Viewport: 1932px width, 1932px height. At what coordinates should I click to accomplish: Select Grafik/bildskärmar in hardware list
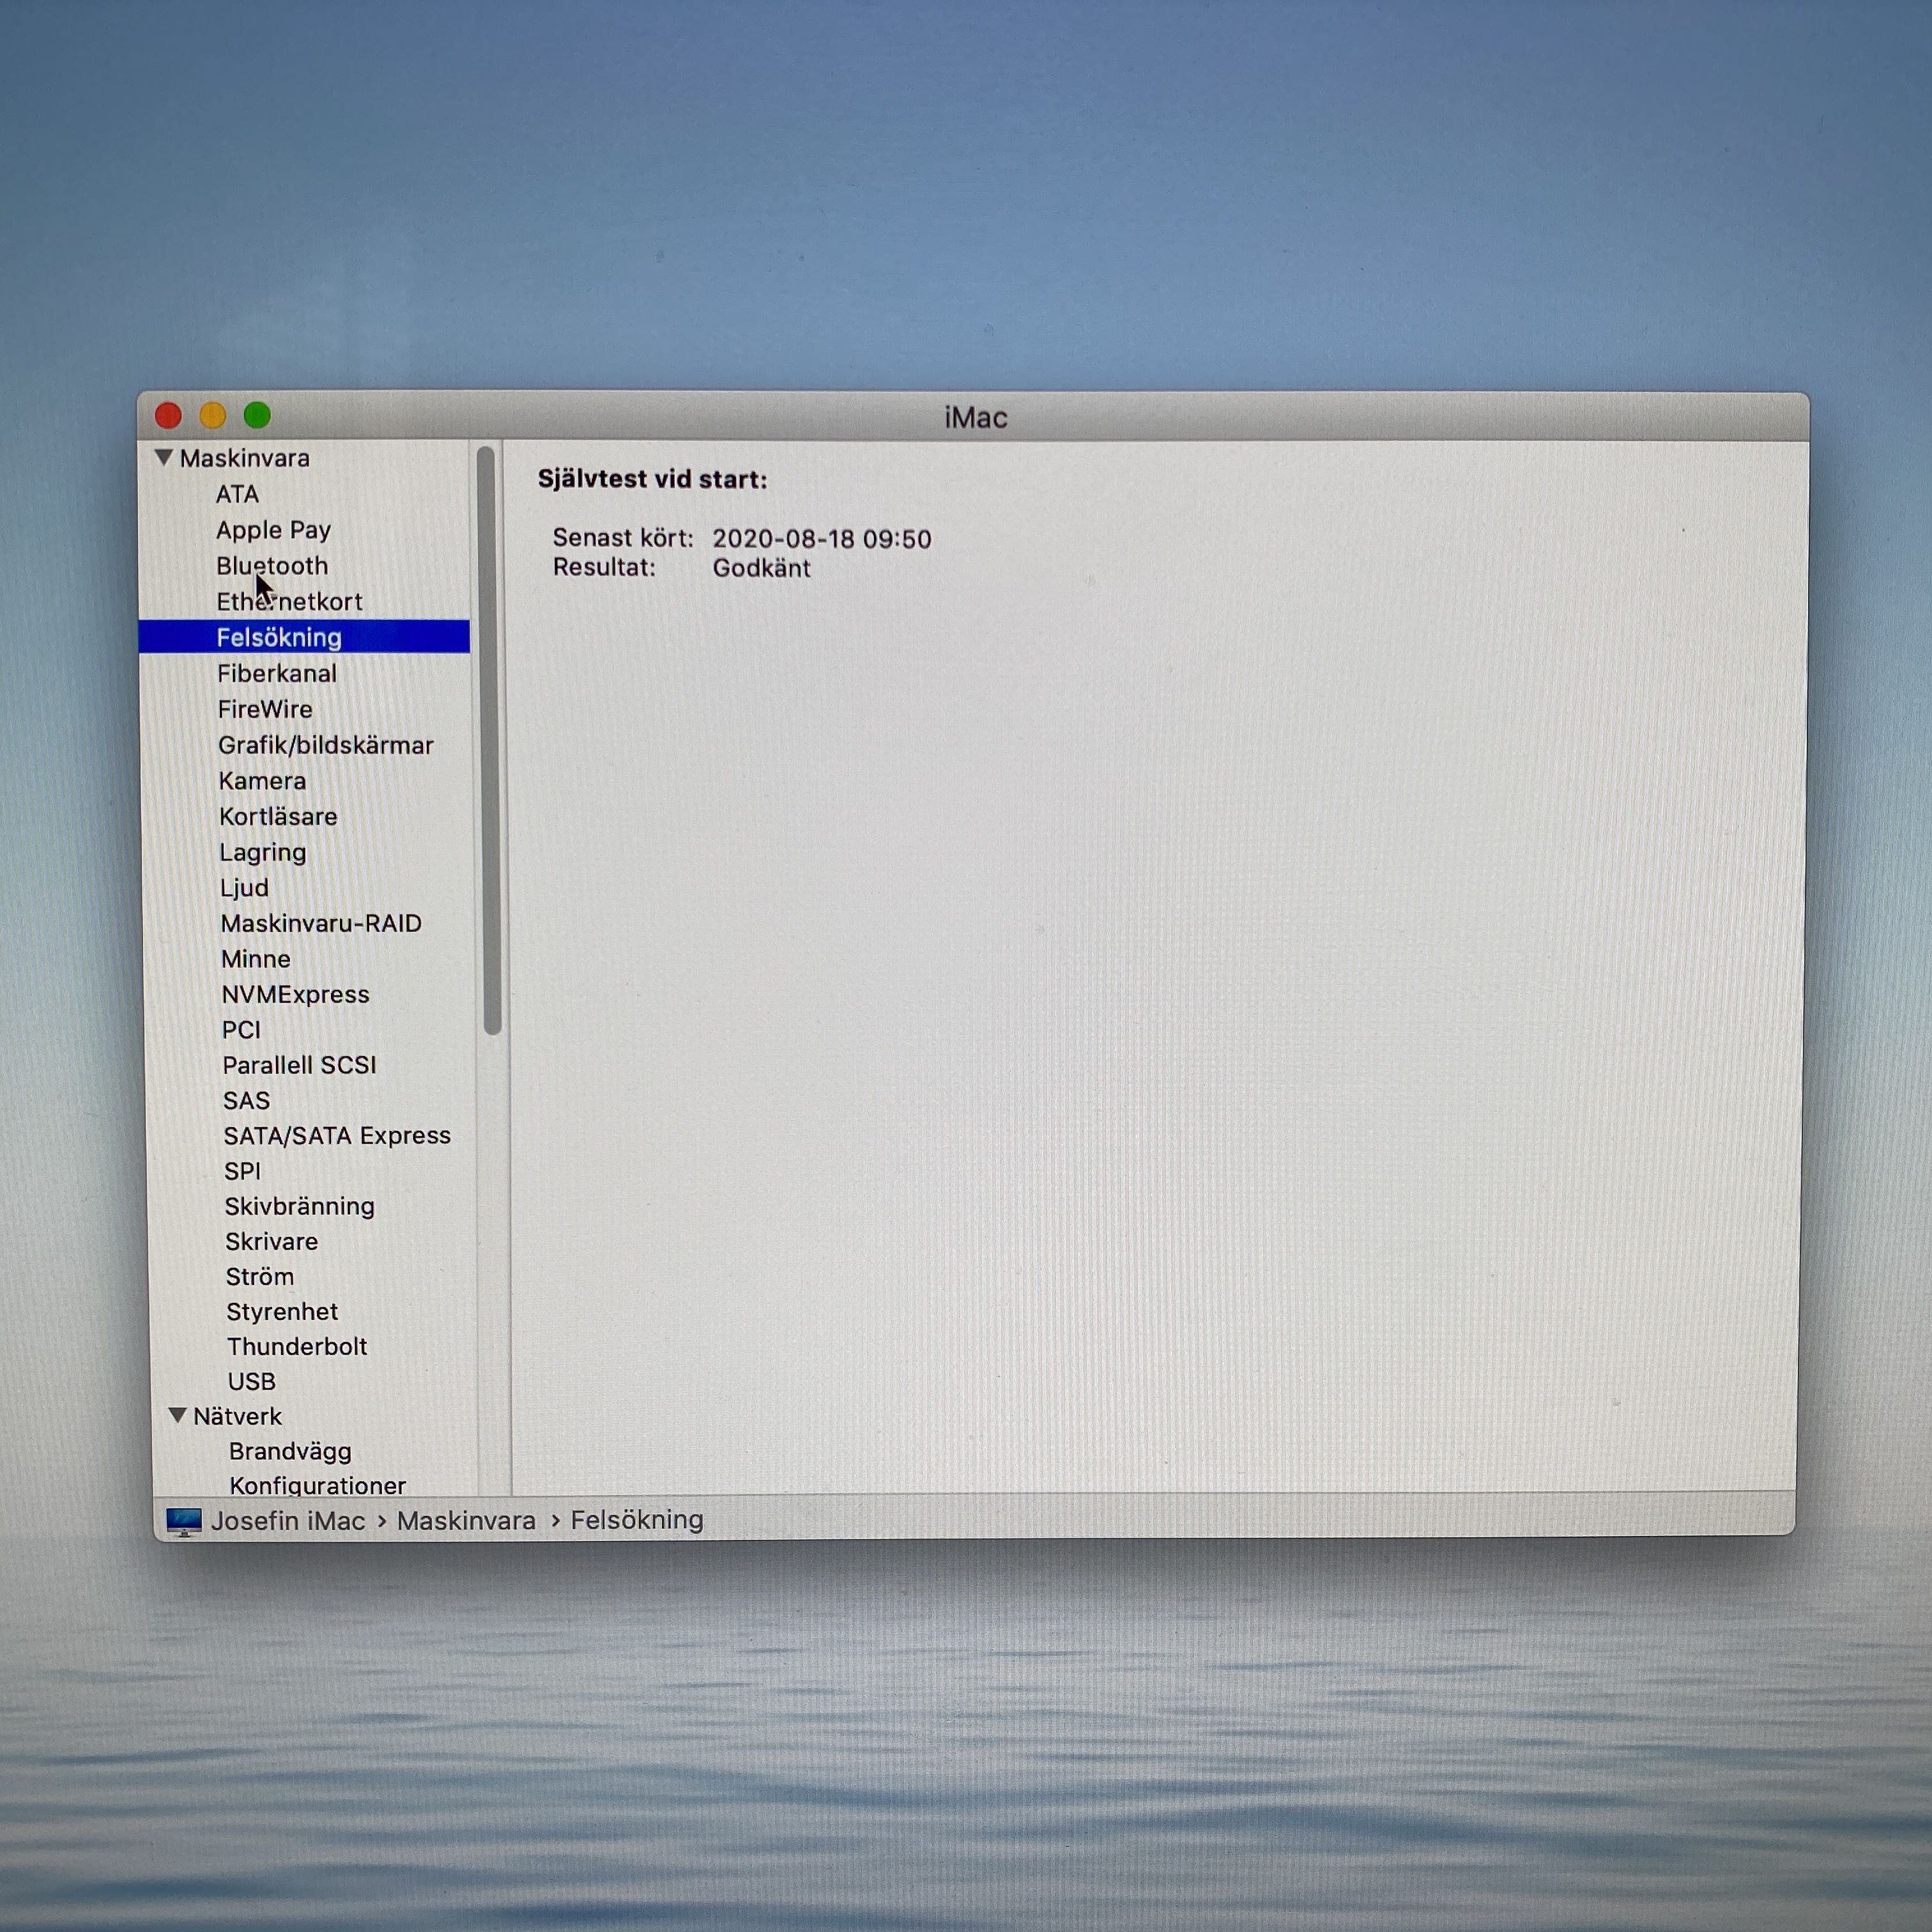[325, 745]
